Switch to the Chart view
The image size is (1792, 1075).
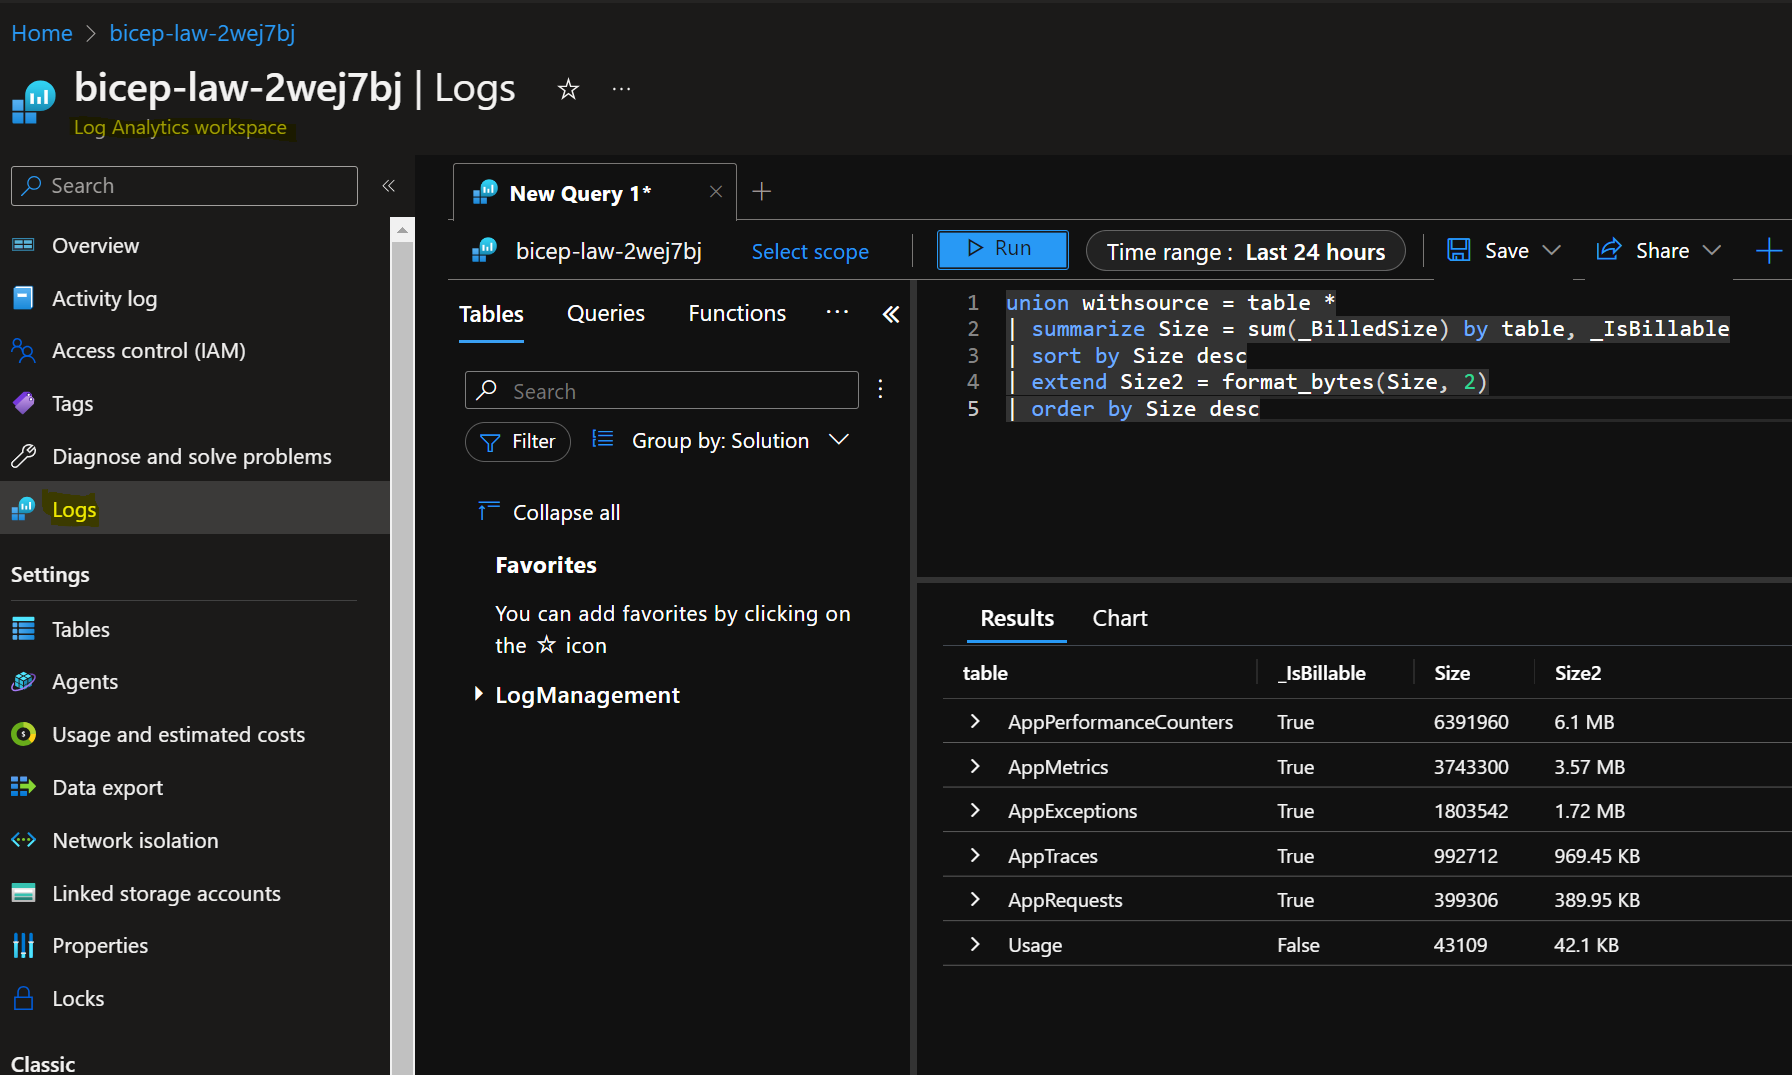coord(1120,619)
